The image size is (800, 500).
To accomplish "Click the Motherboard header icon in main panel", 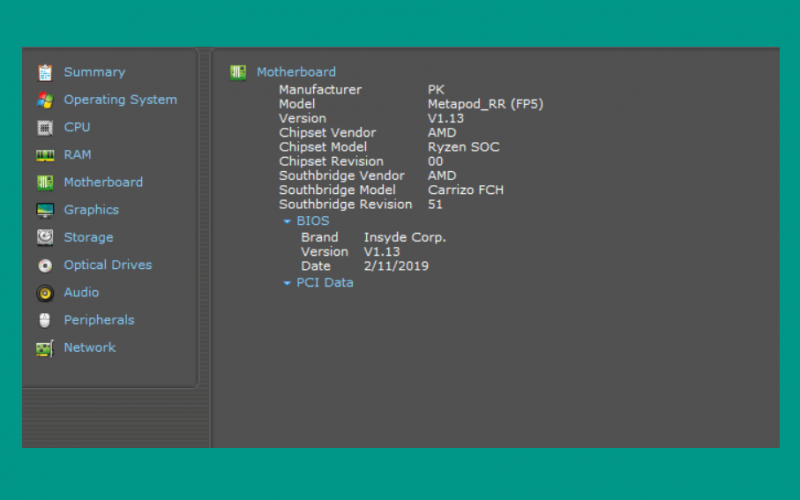I will (238, 72).
